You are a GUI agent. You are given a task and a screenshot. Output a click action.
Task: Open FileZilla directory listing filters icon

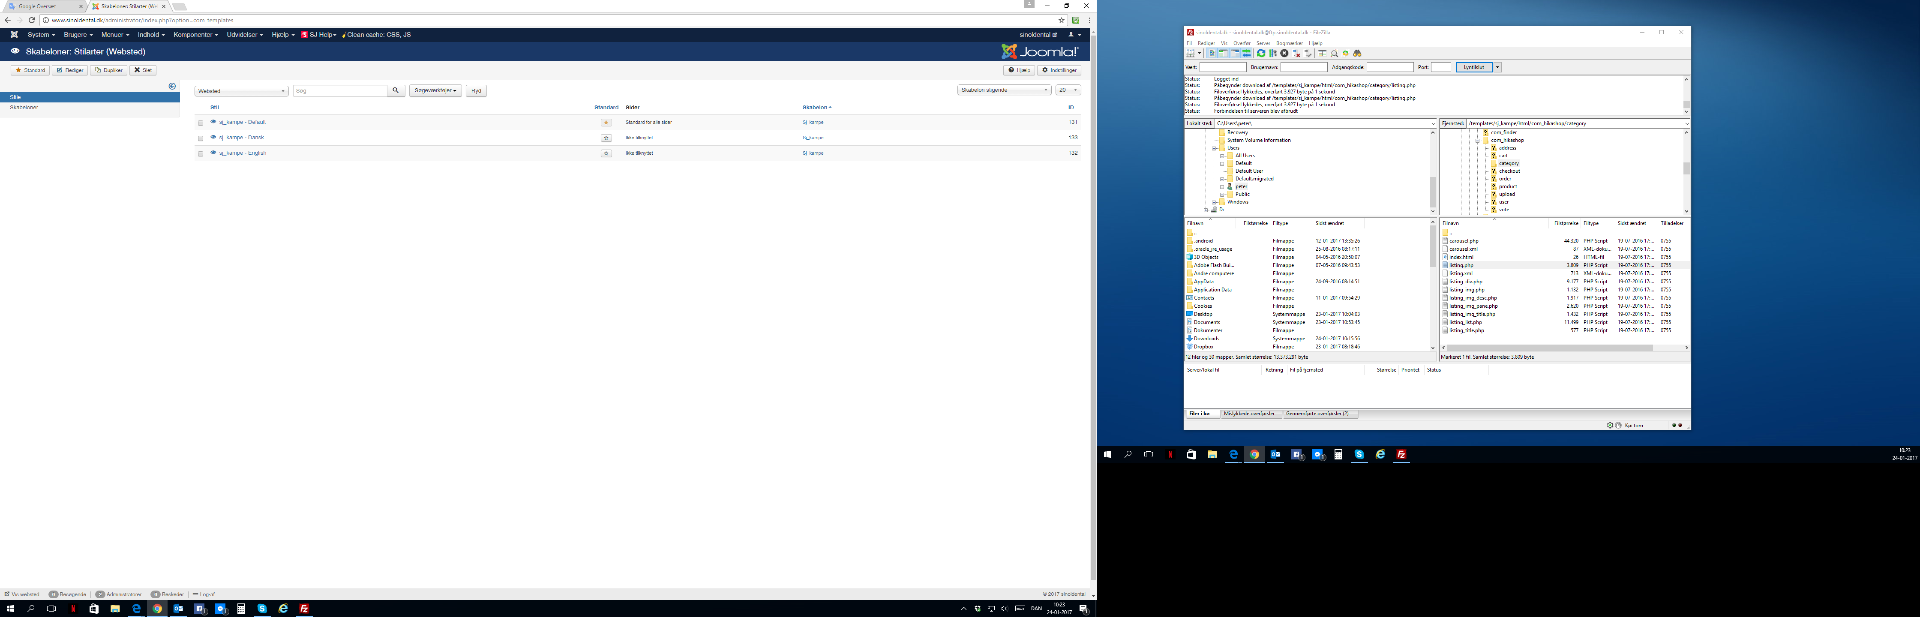1322,53
